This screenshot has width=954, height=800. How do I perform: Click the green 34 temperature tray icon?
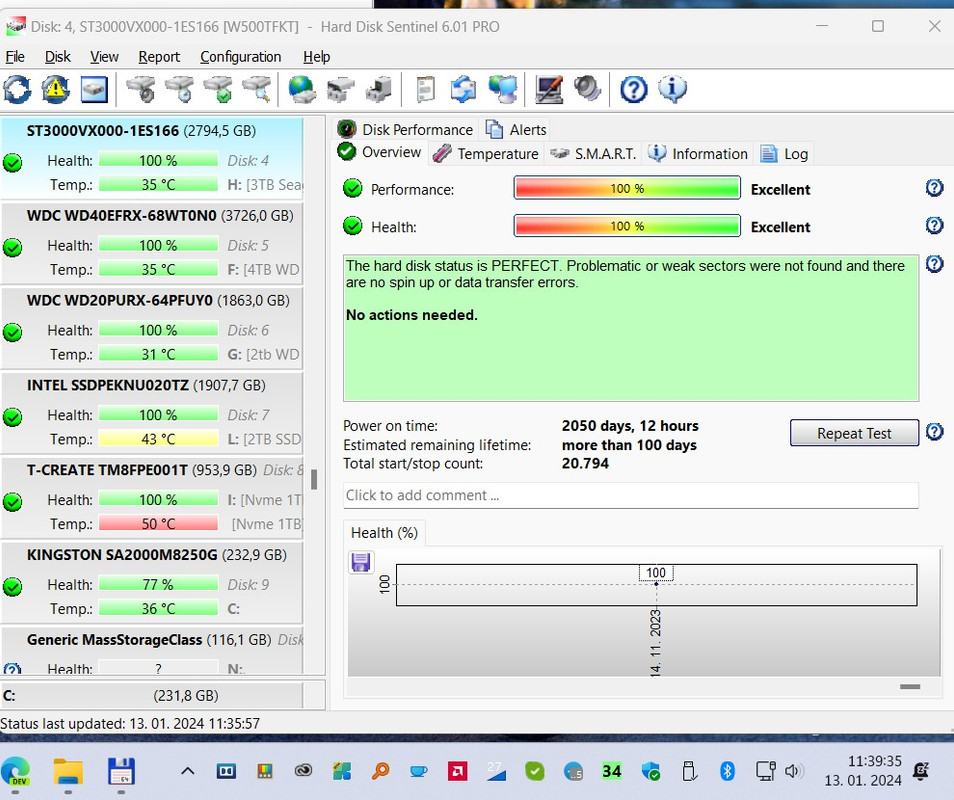pos(611,771)
